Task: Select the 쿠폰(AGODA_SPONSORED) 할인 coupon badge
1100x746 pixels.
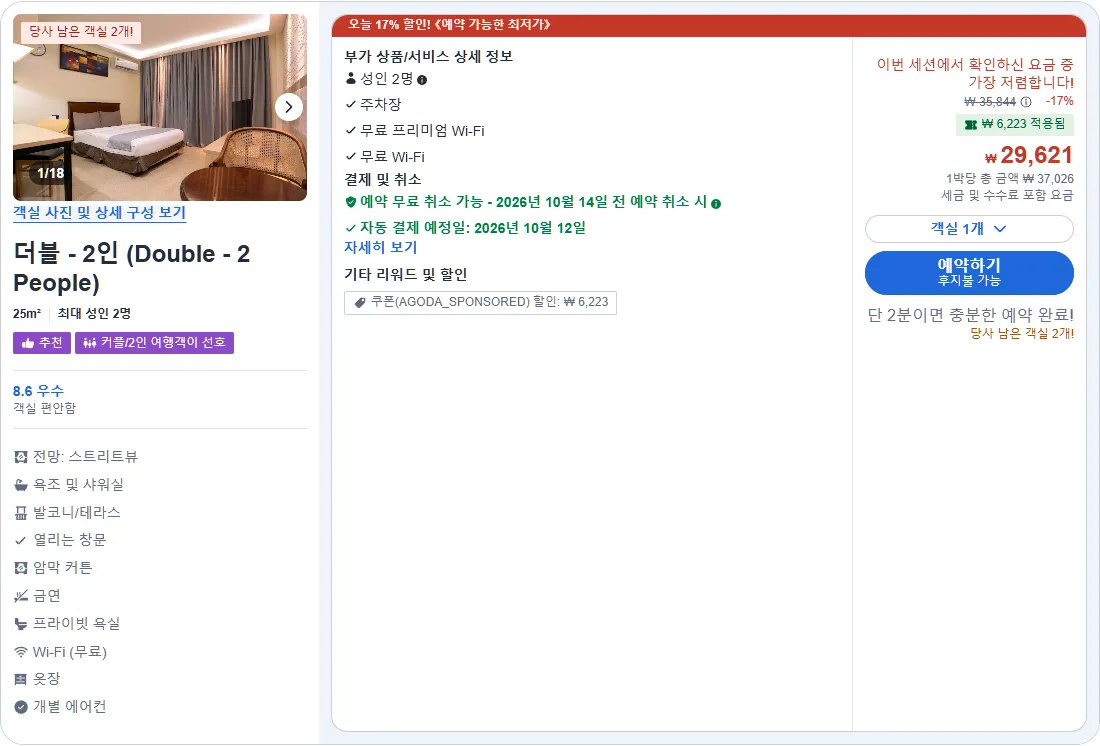Action: pos(481,302)
